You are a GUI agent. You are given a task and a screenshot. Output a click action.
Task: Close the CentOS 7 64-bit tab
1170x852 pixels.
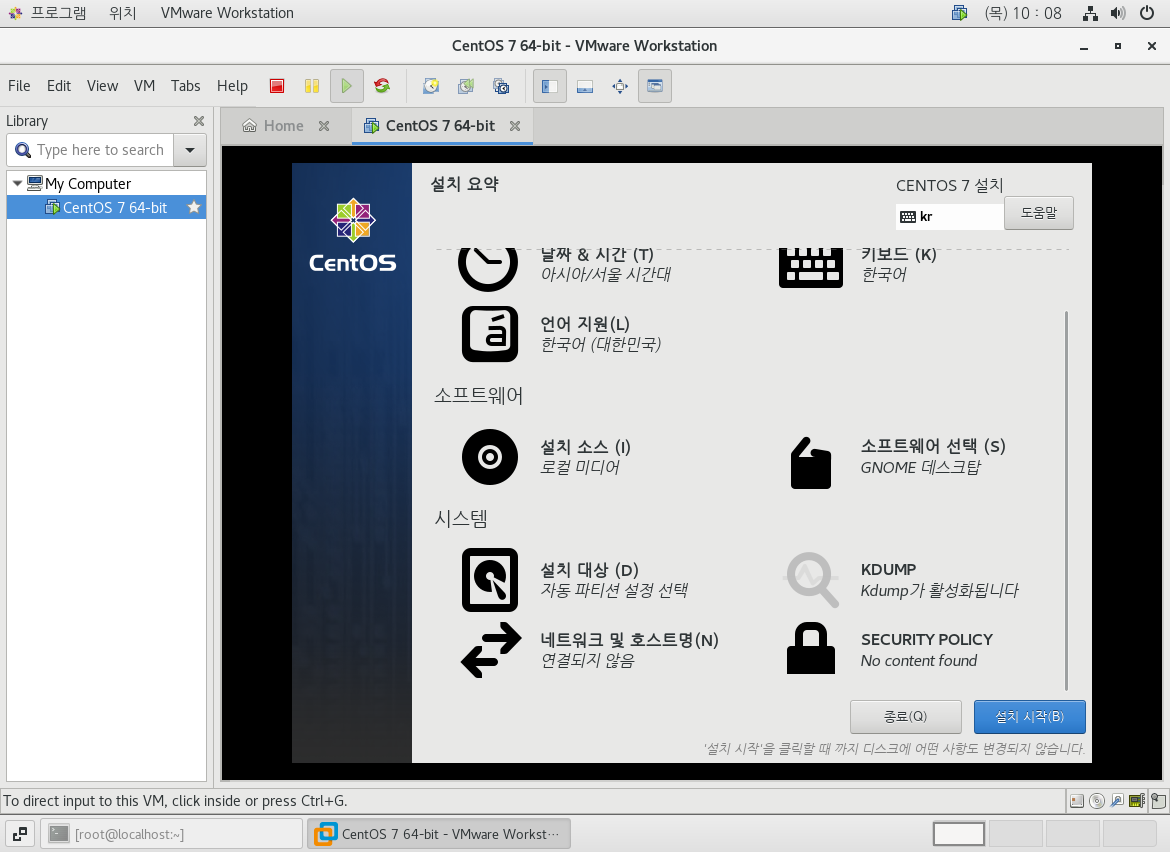point(515,126)
